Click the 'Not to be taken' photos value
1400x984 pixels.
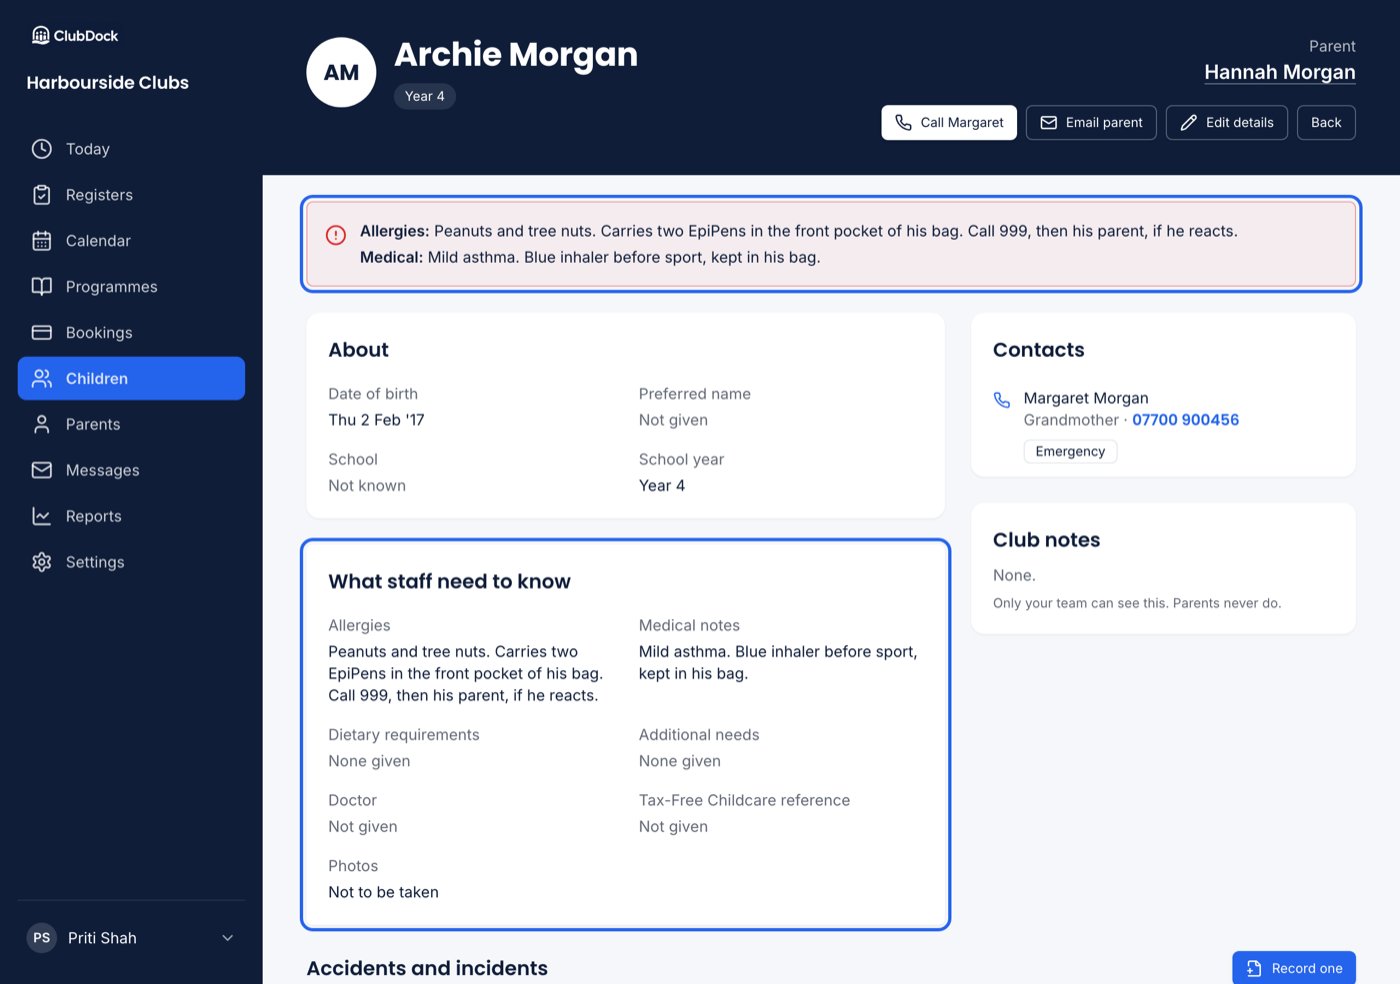(x=383, y=892)
